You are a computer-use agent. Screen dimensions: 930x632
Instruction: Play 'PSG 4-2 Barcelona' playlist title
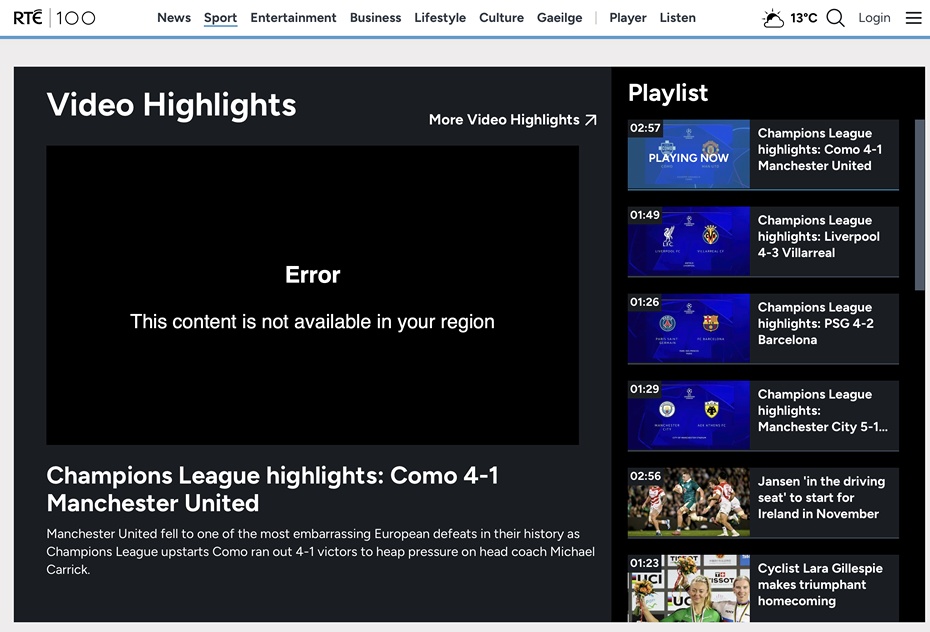(816, 324)
